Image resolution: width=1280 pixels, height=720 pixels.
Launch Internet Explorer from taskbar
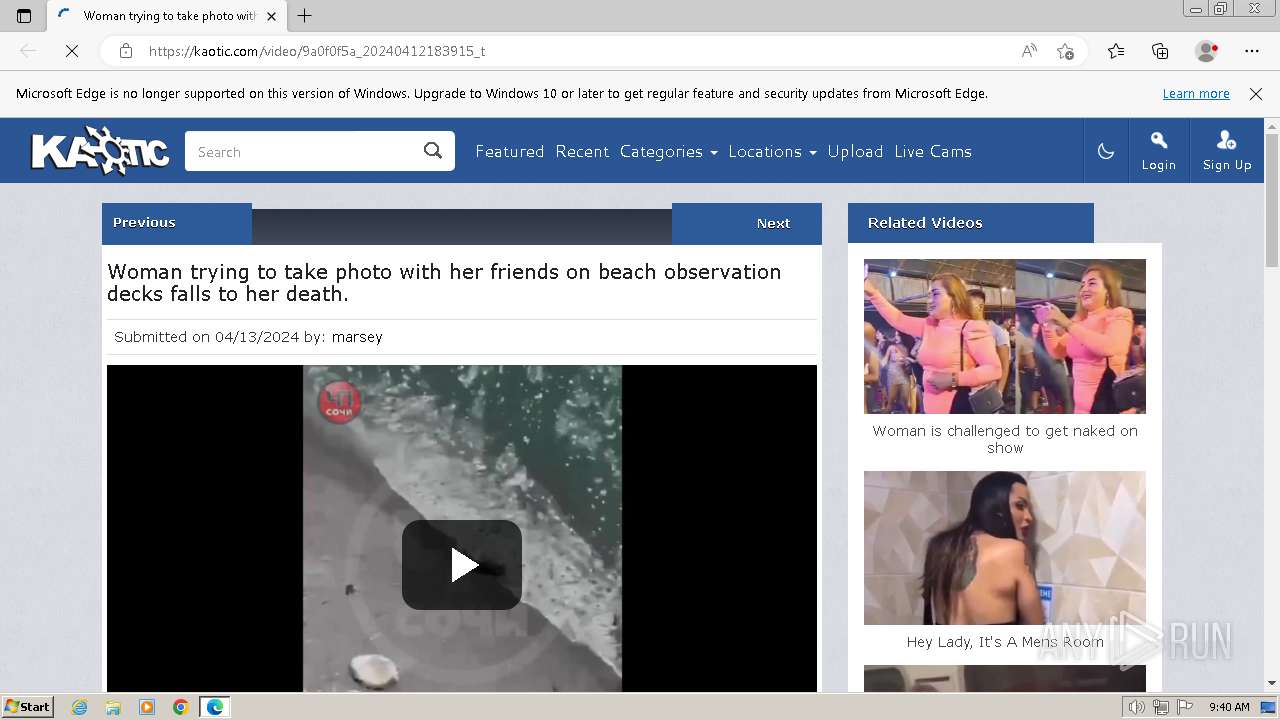(x=80, y=707)
